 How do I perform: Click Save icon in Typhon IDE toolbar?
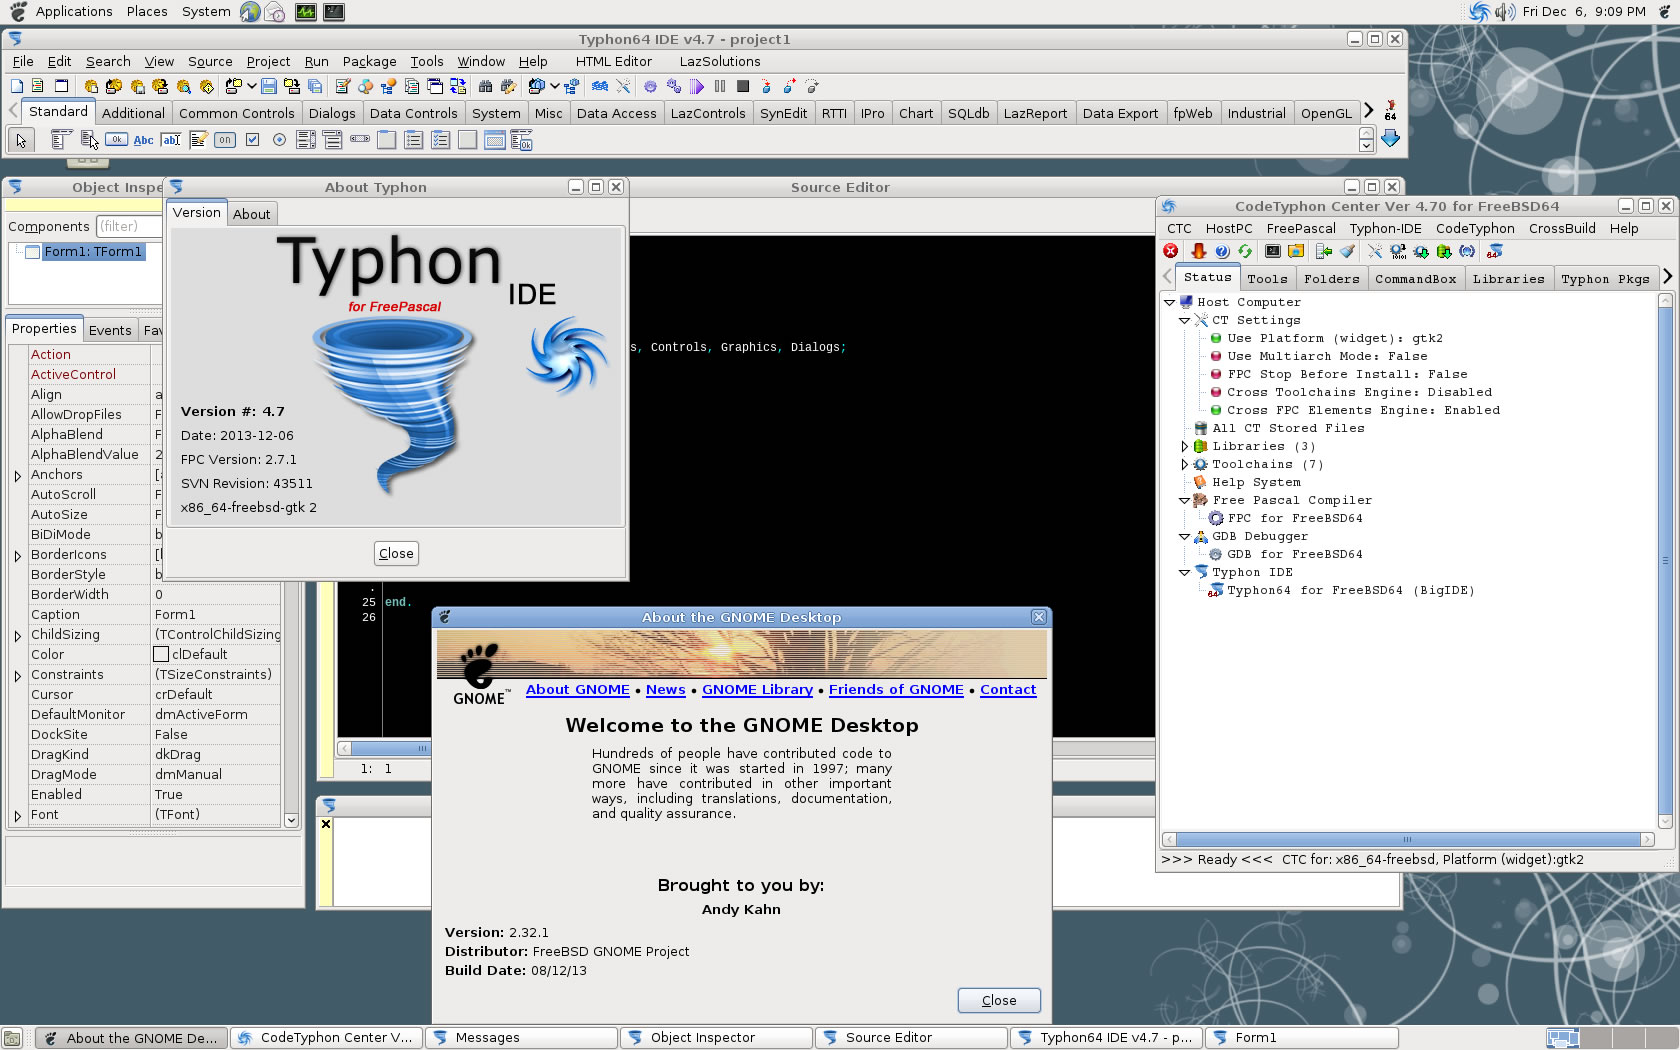269,87
